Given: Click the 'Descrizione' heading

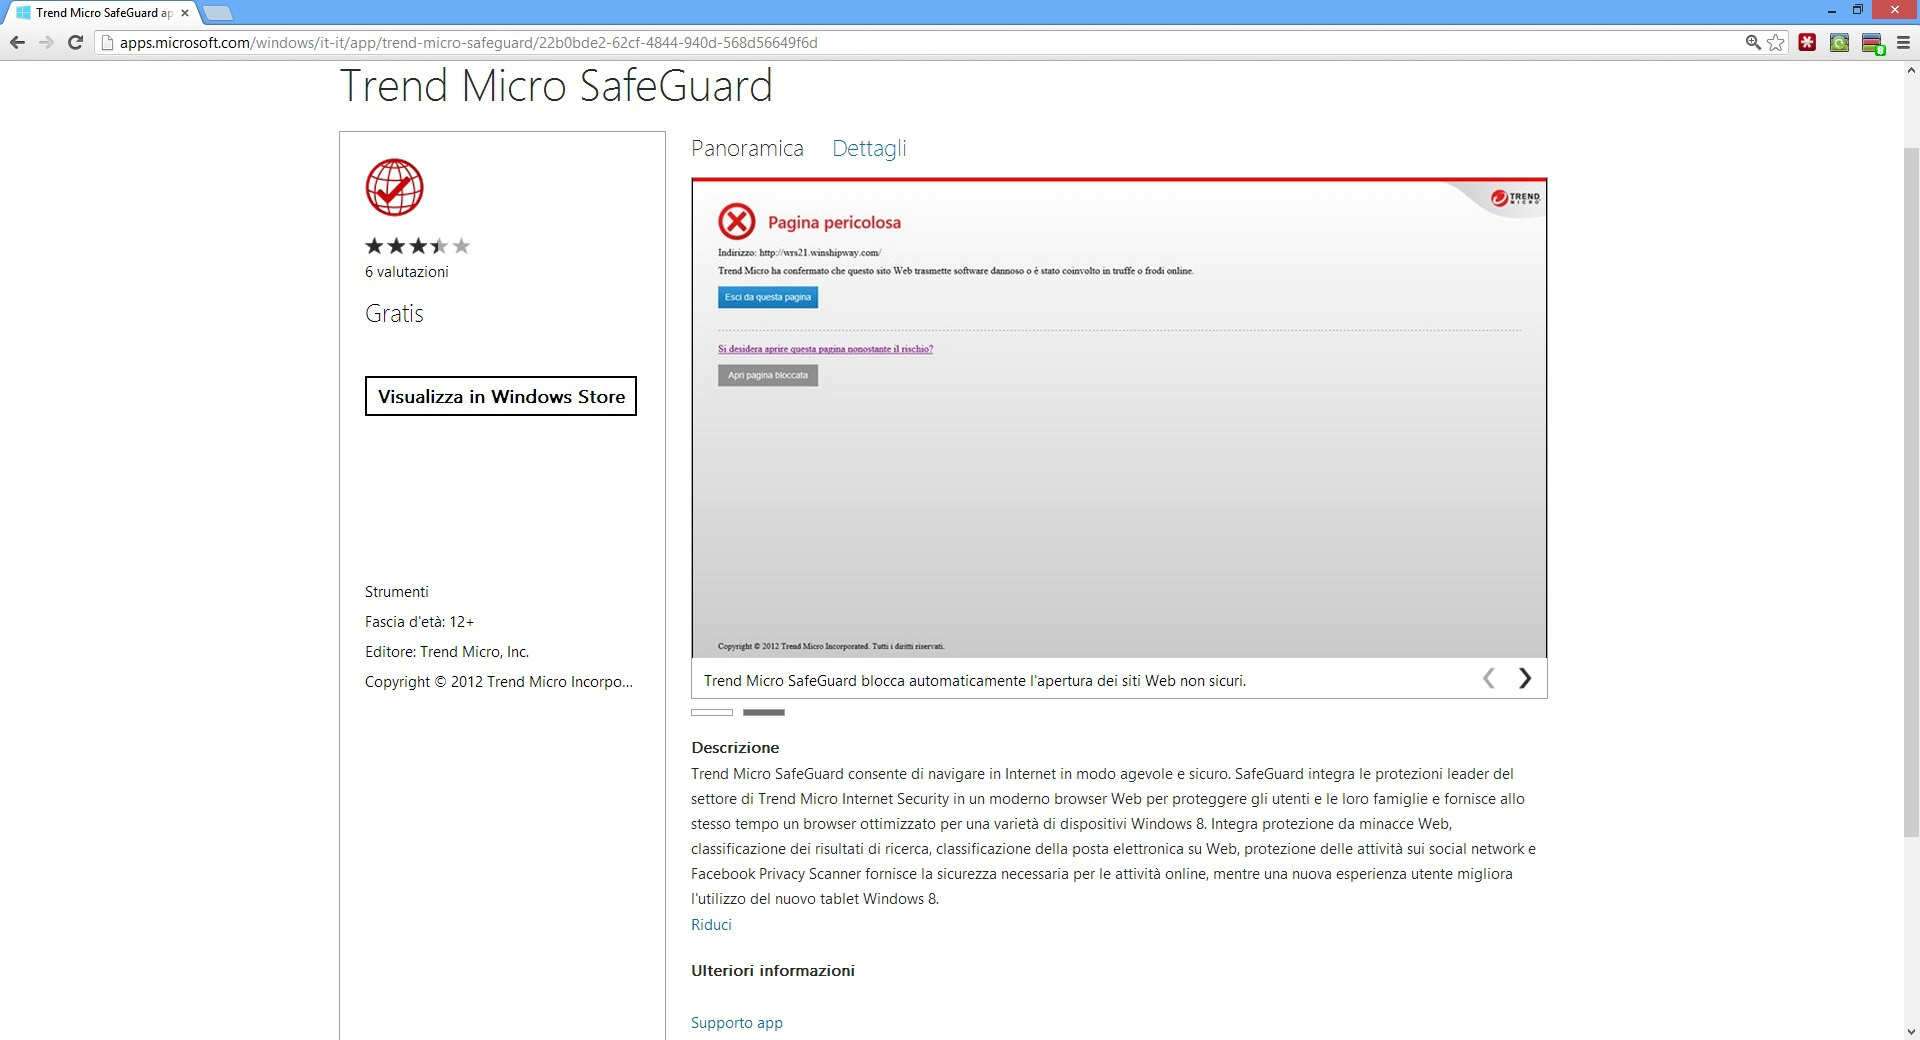Looking at the screenshot, I should click(x=735, y=748).
